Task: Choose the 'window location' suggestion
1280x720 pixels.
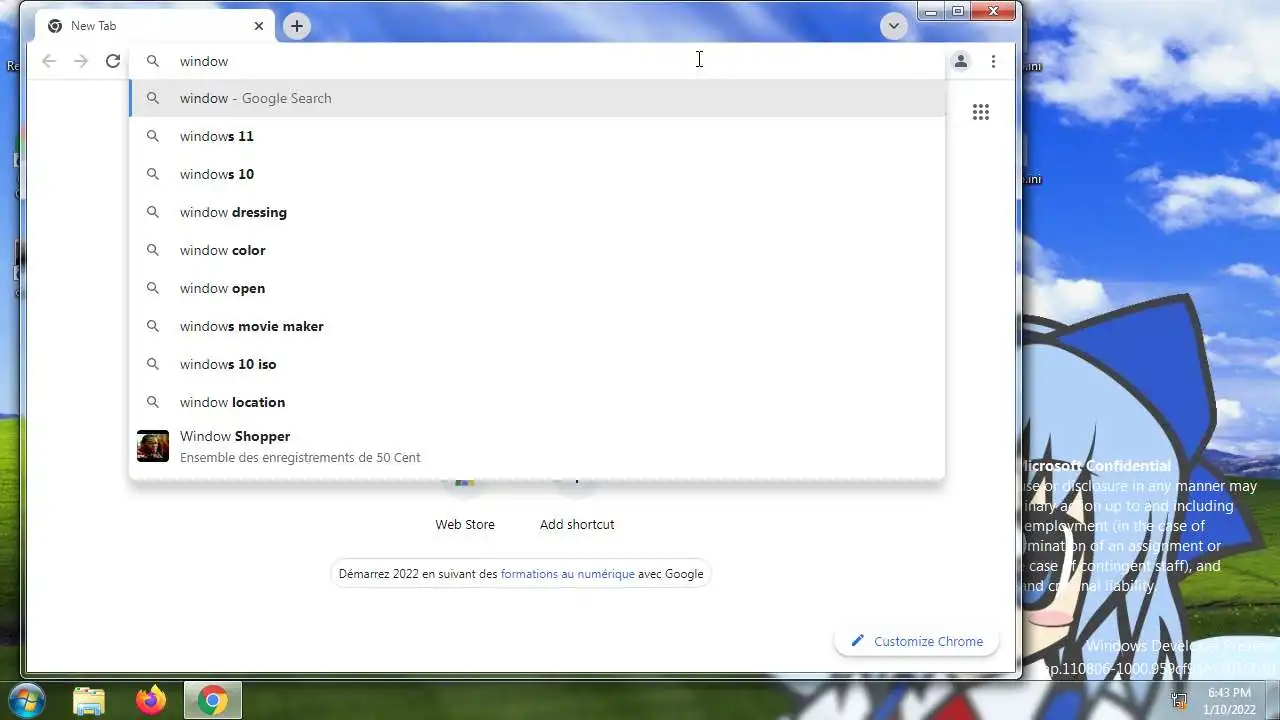Action: click(537, 402)
